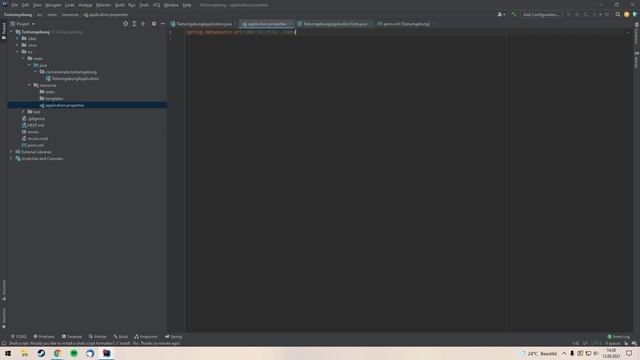The height and width of the screenshot is (360, 640).
Task: Click the orange avatar icon in top toolbar
Action: pos(627,14)
